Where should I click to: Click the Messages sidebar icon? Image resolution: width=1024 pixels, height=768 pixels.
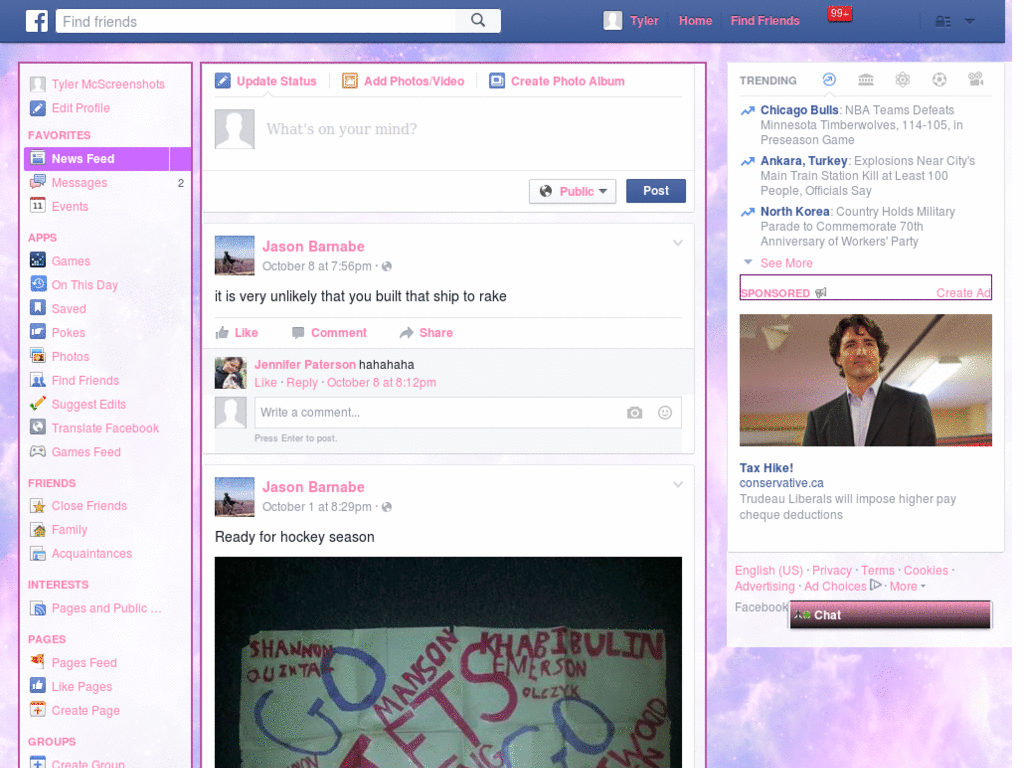tap(38, 182)
